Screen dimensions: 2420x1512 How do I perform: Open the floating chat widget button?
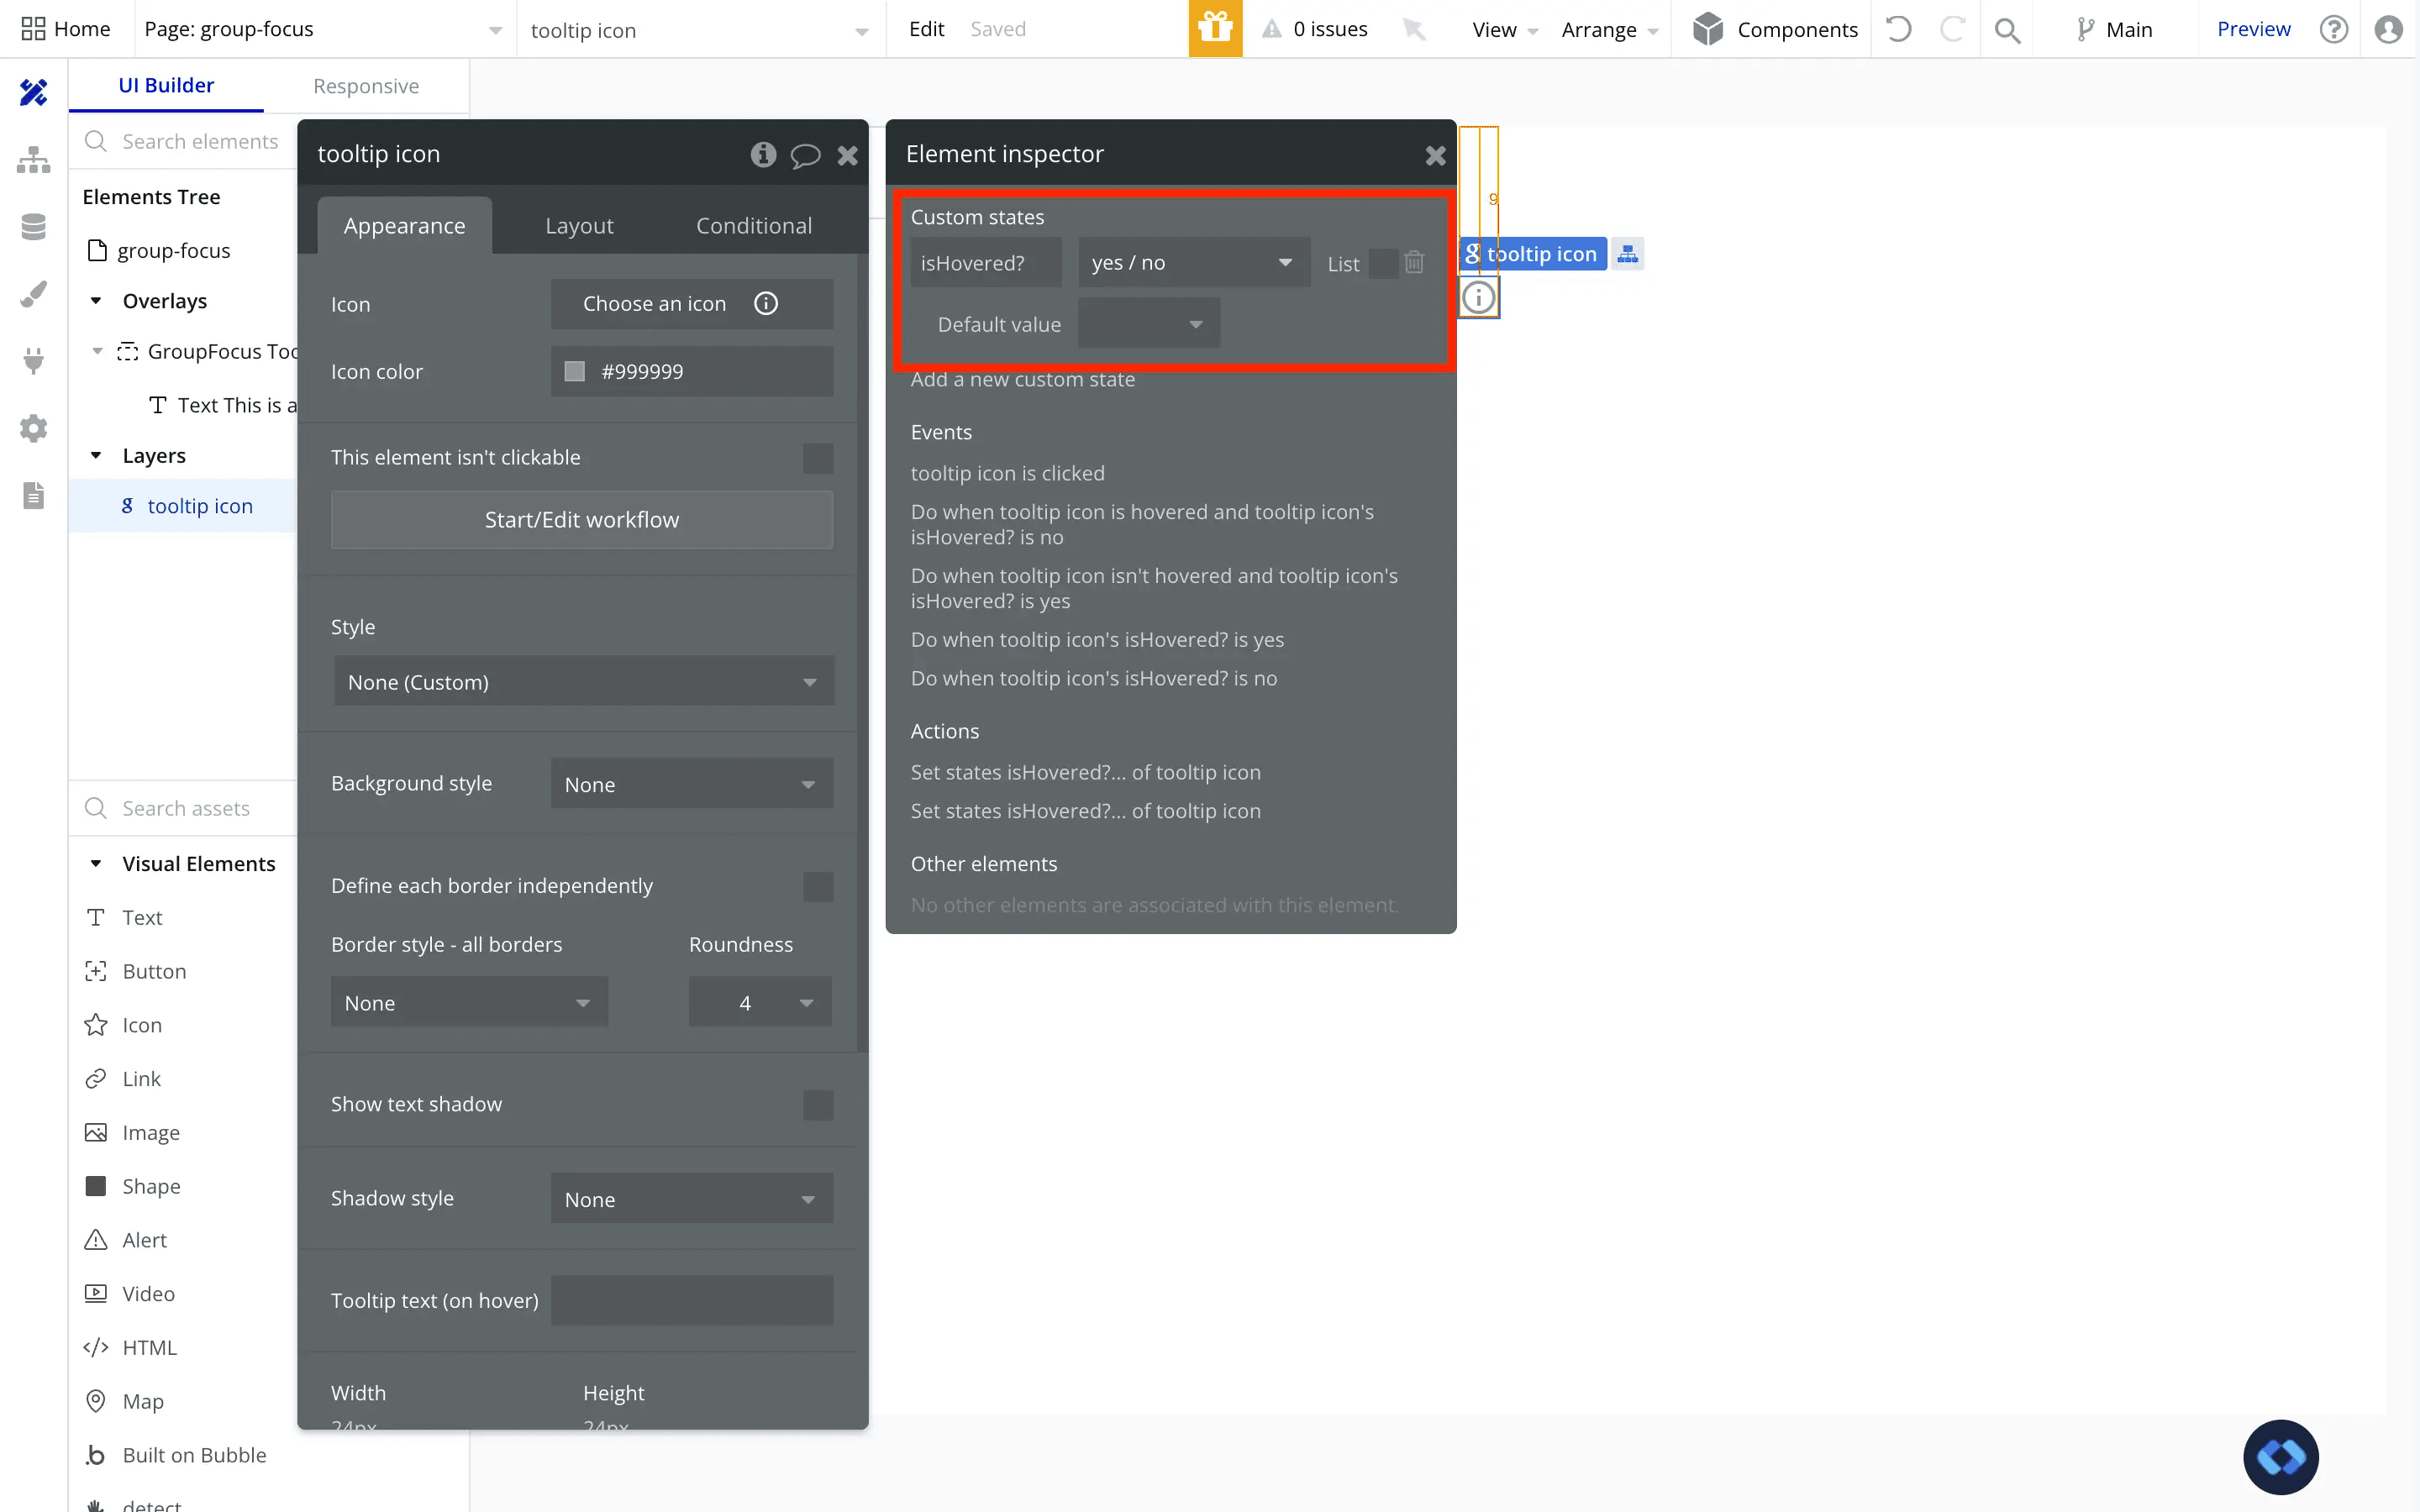point(2280,1457)
